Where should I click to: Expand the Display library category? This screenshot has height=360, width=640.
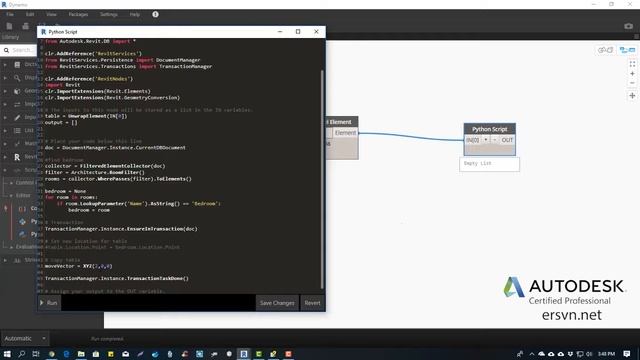pyautogui.click(x=5, y=78)
